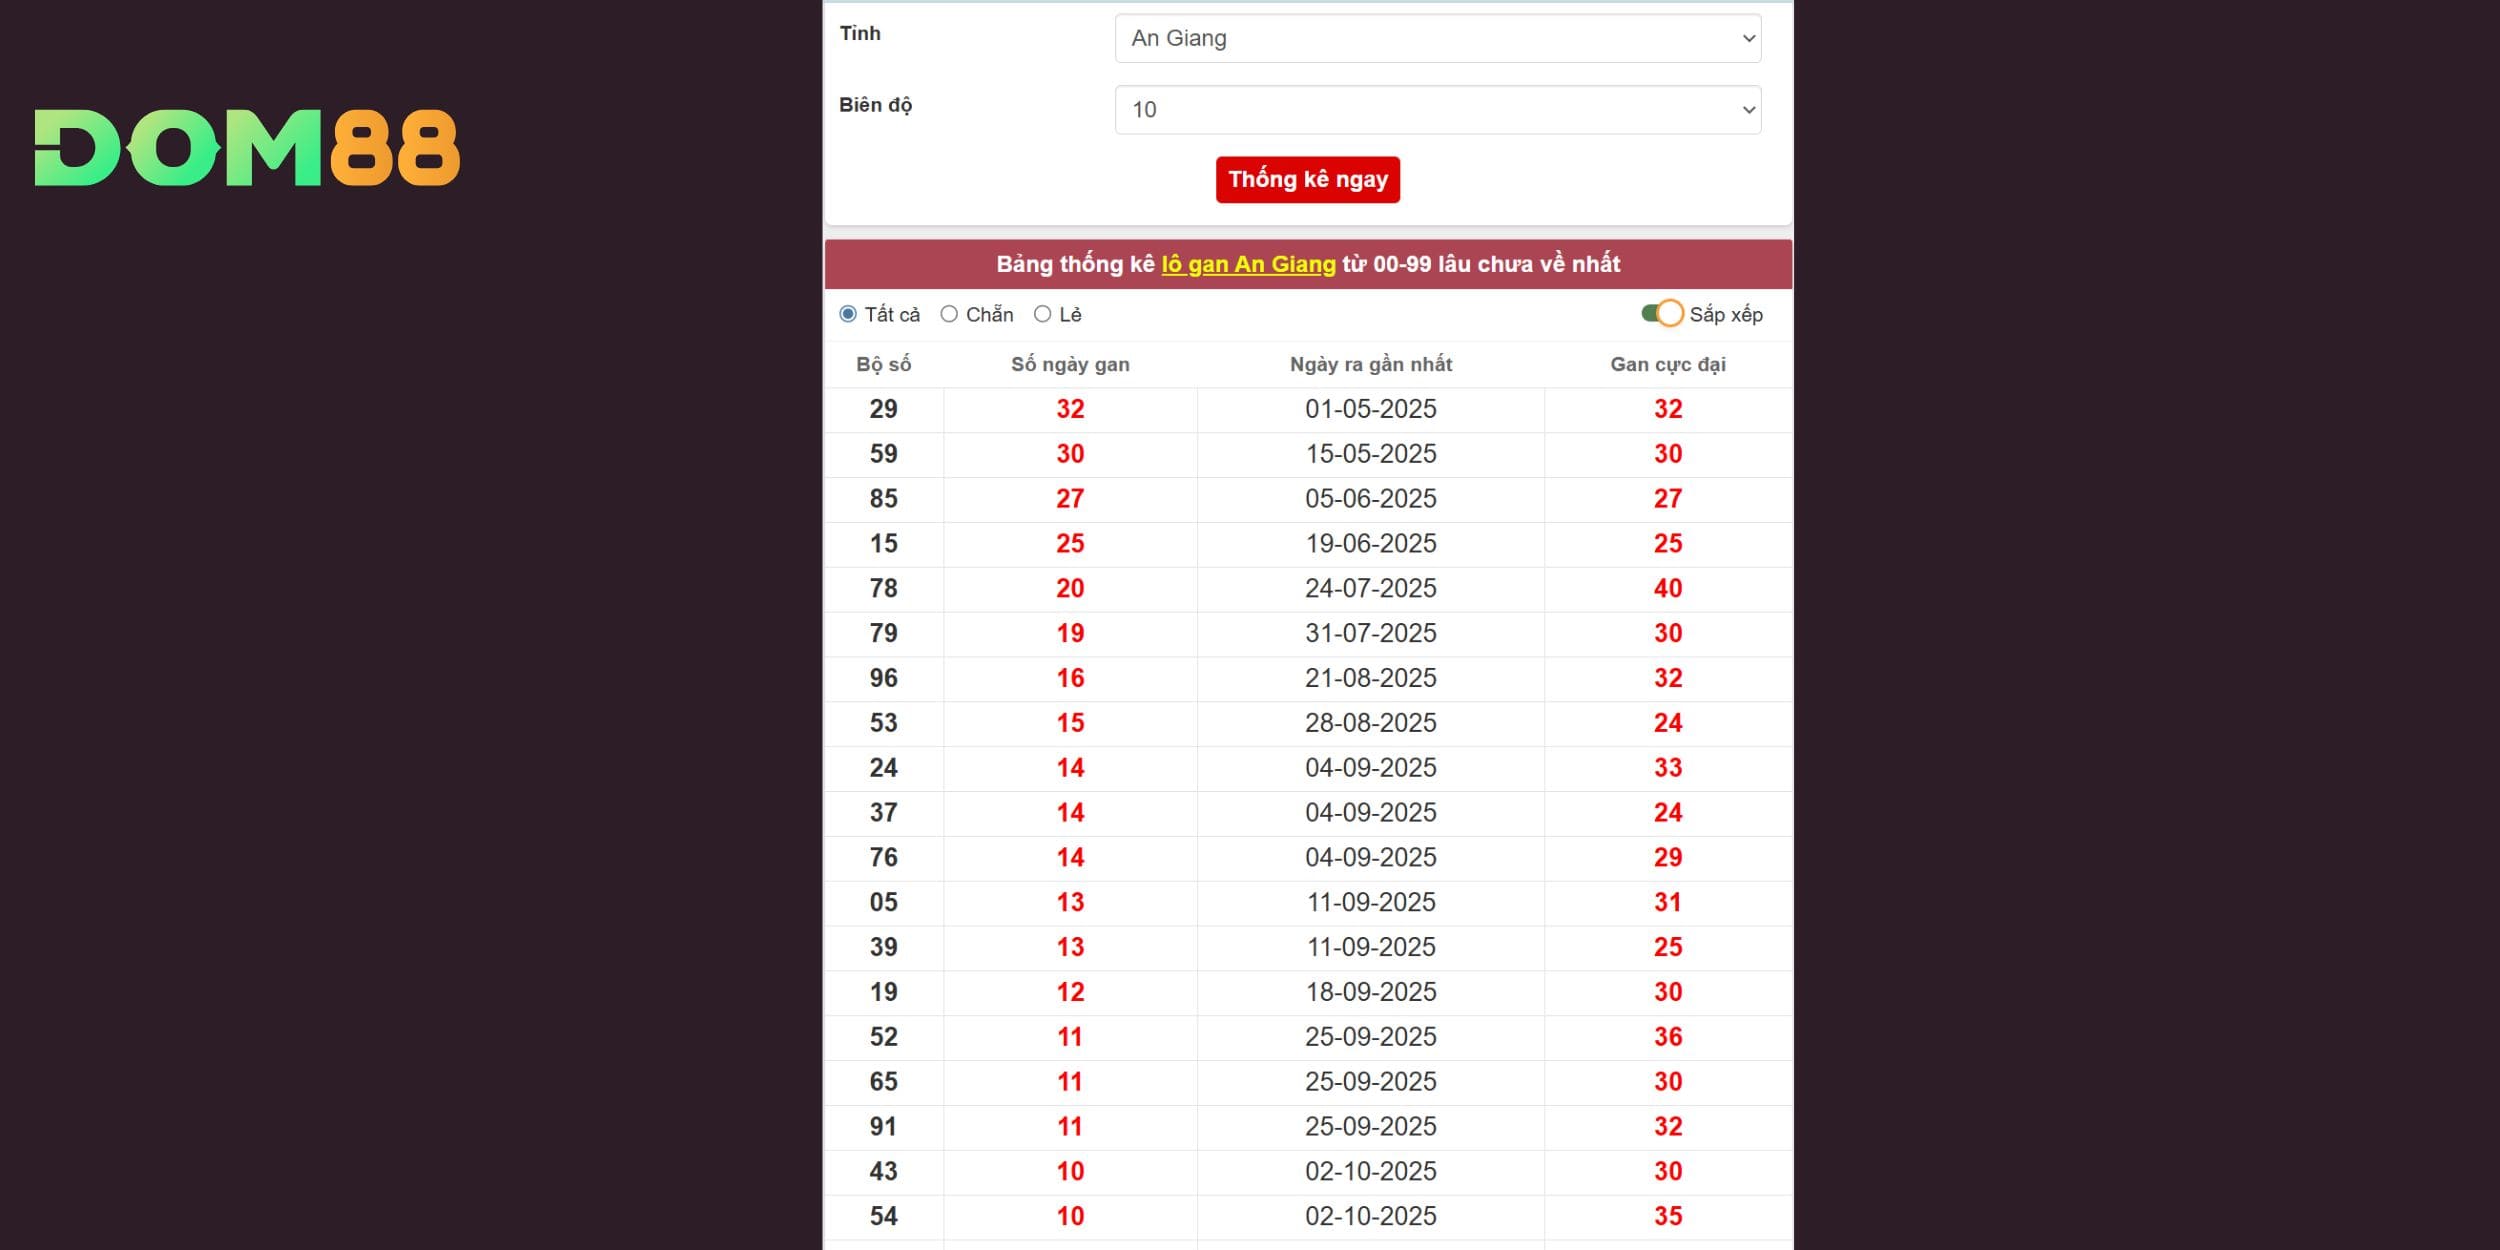The image size is (2500, 1250).
Task: Click the Gan cực đại column header
Action: click(x=1667, y=365)
